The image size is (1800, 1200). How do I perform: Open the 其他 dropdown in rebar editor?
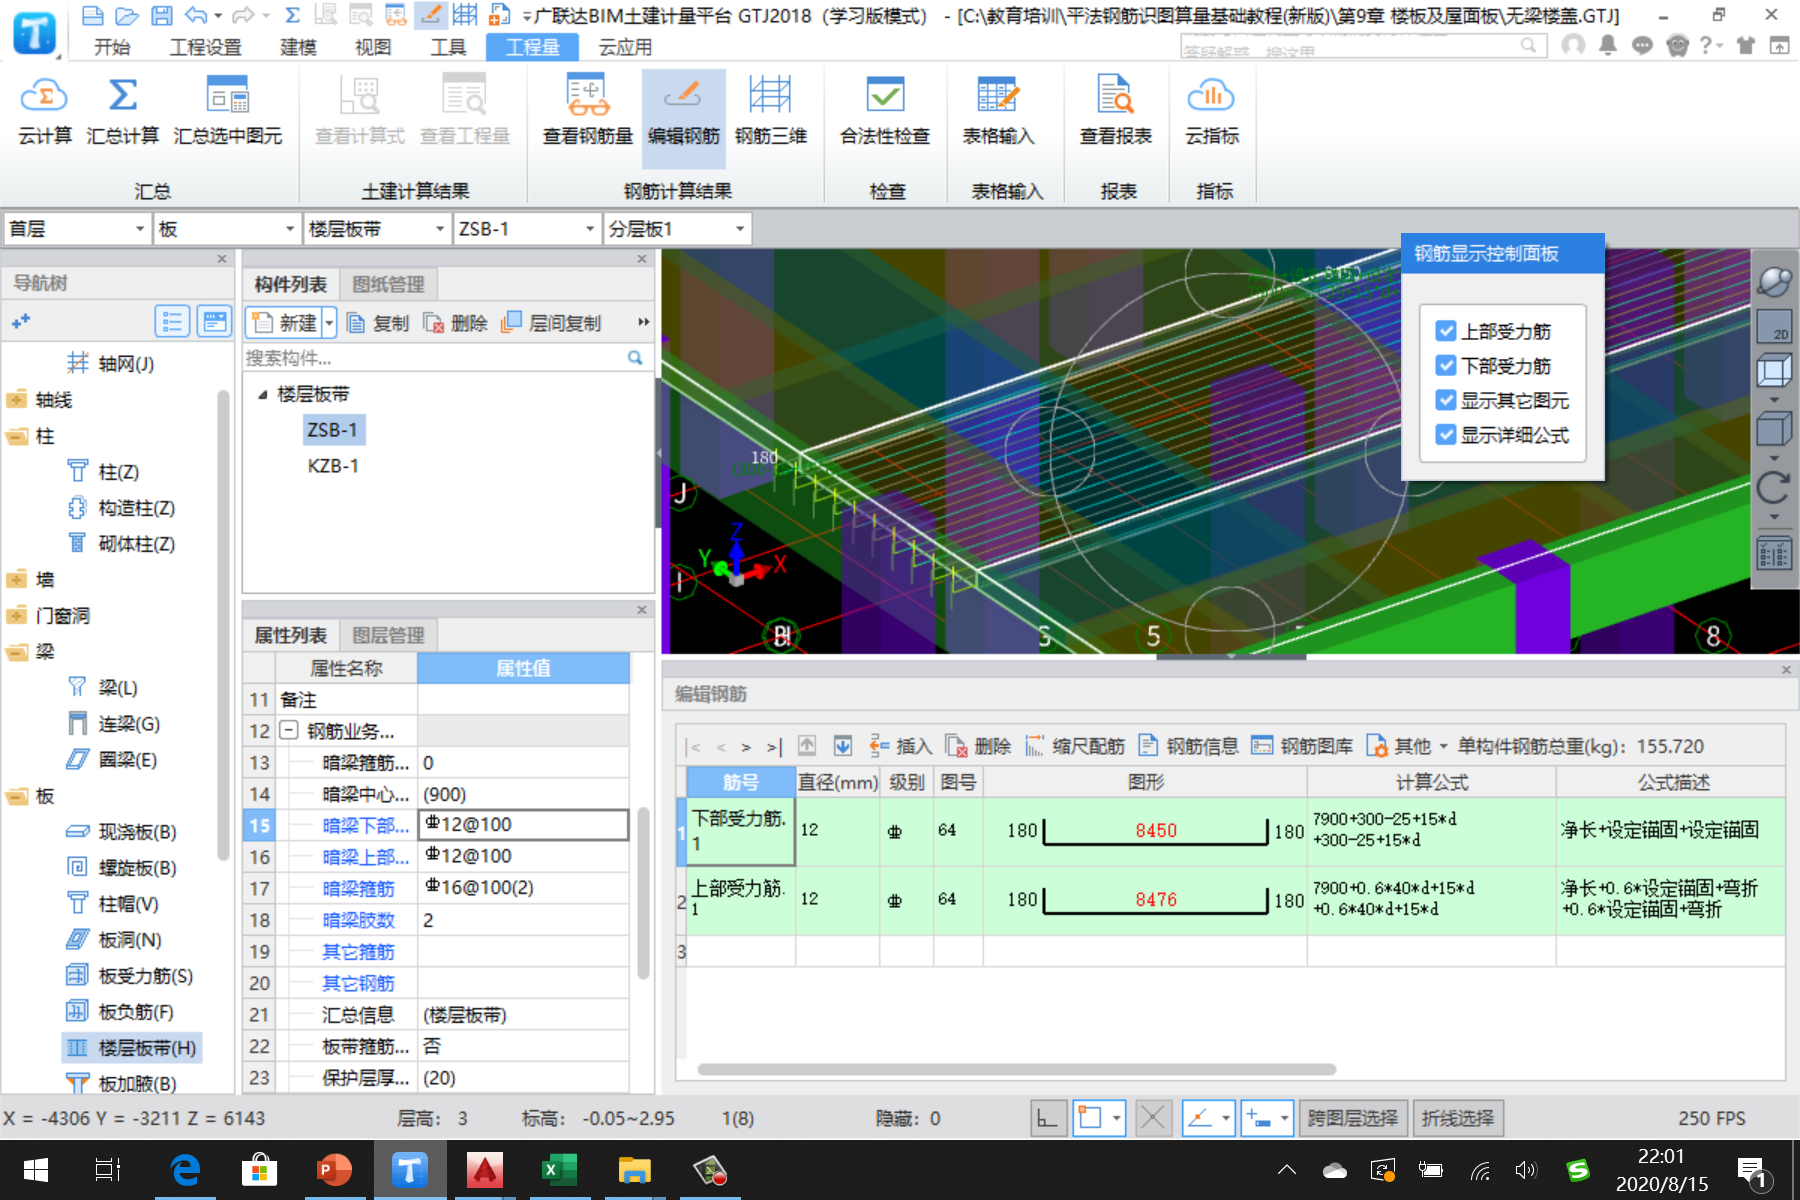(x=1407, y=746)
